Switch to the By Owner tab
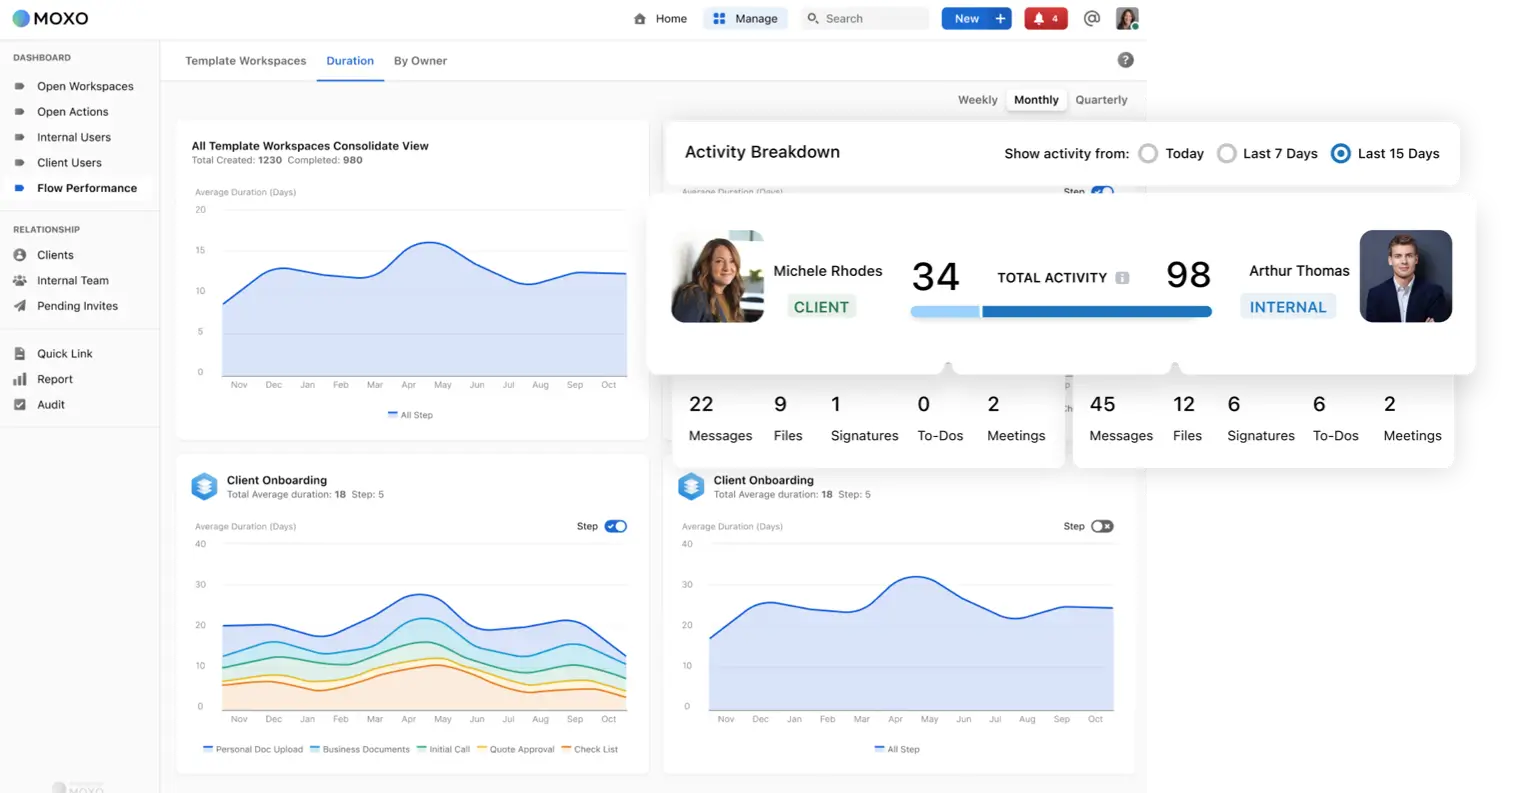The width and height of the screenshot is (1513, 793). coord(420,60)
